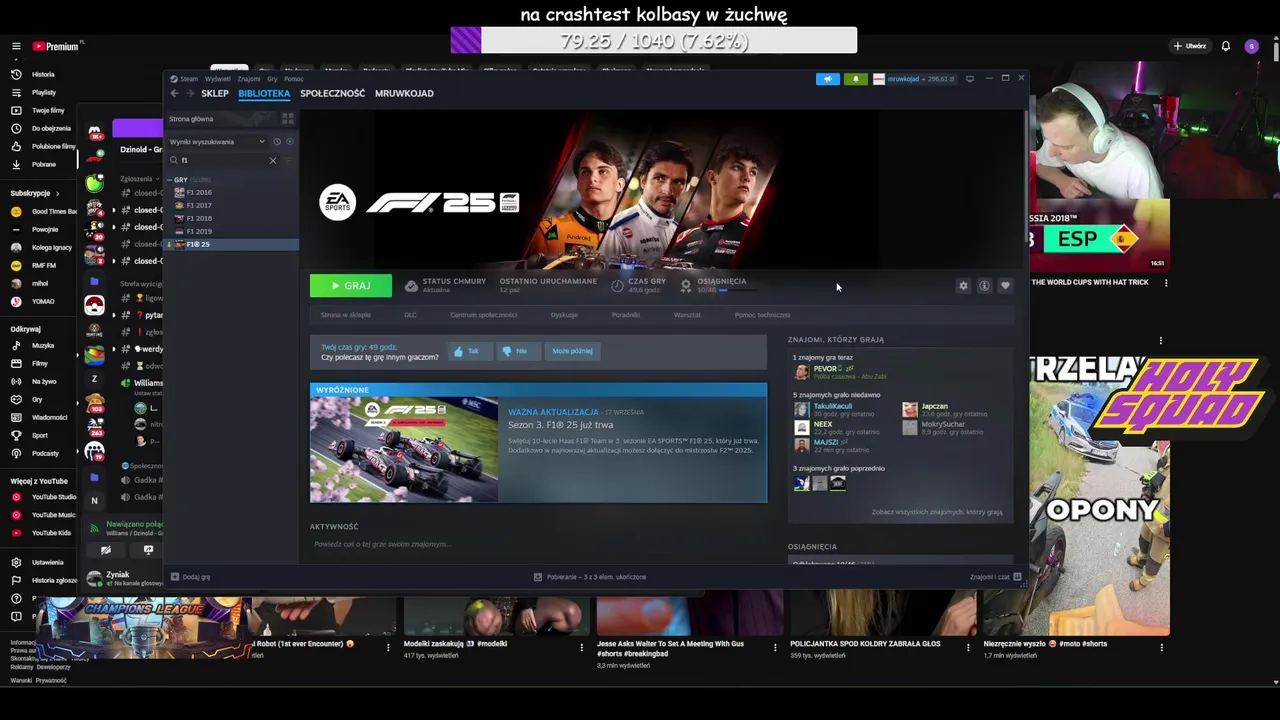Open Gry menu in Steam

[x=272, y=79]
